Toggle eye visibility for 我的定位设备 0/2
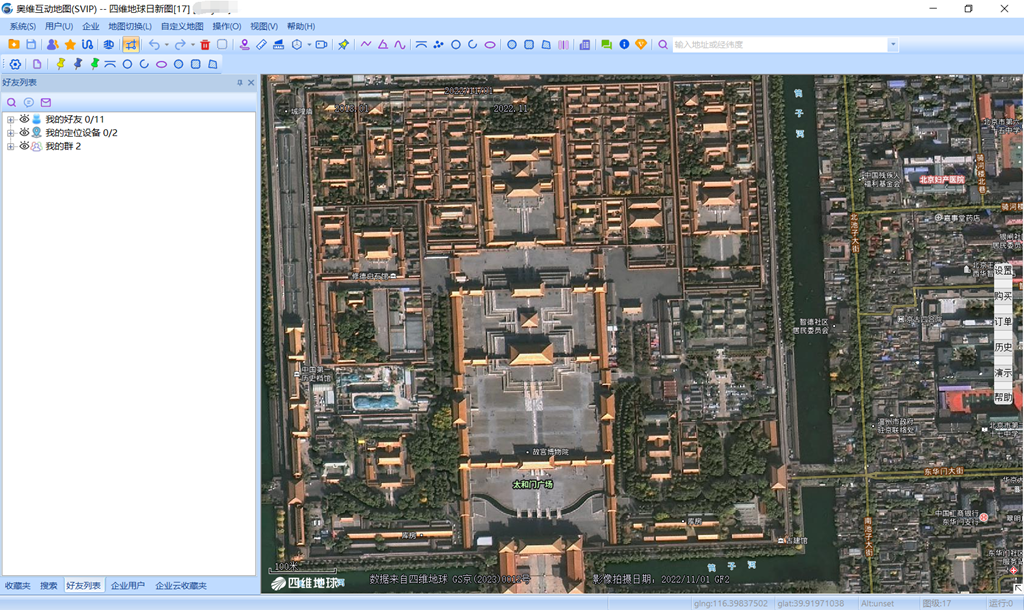Image resolution: width=1024 pixels, height=610 pixels. click(24, 133)
